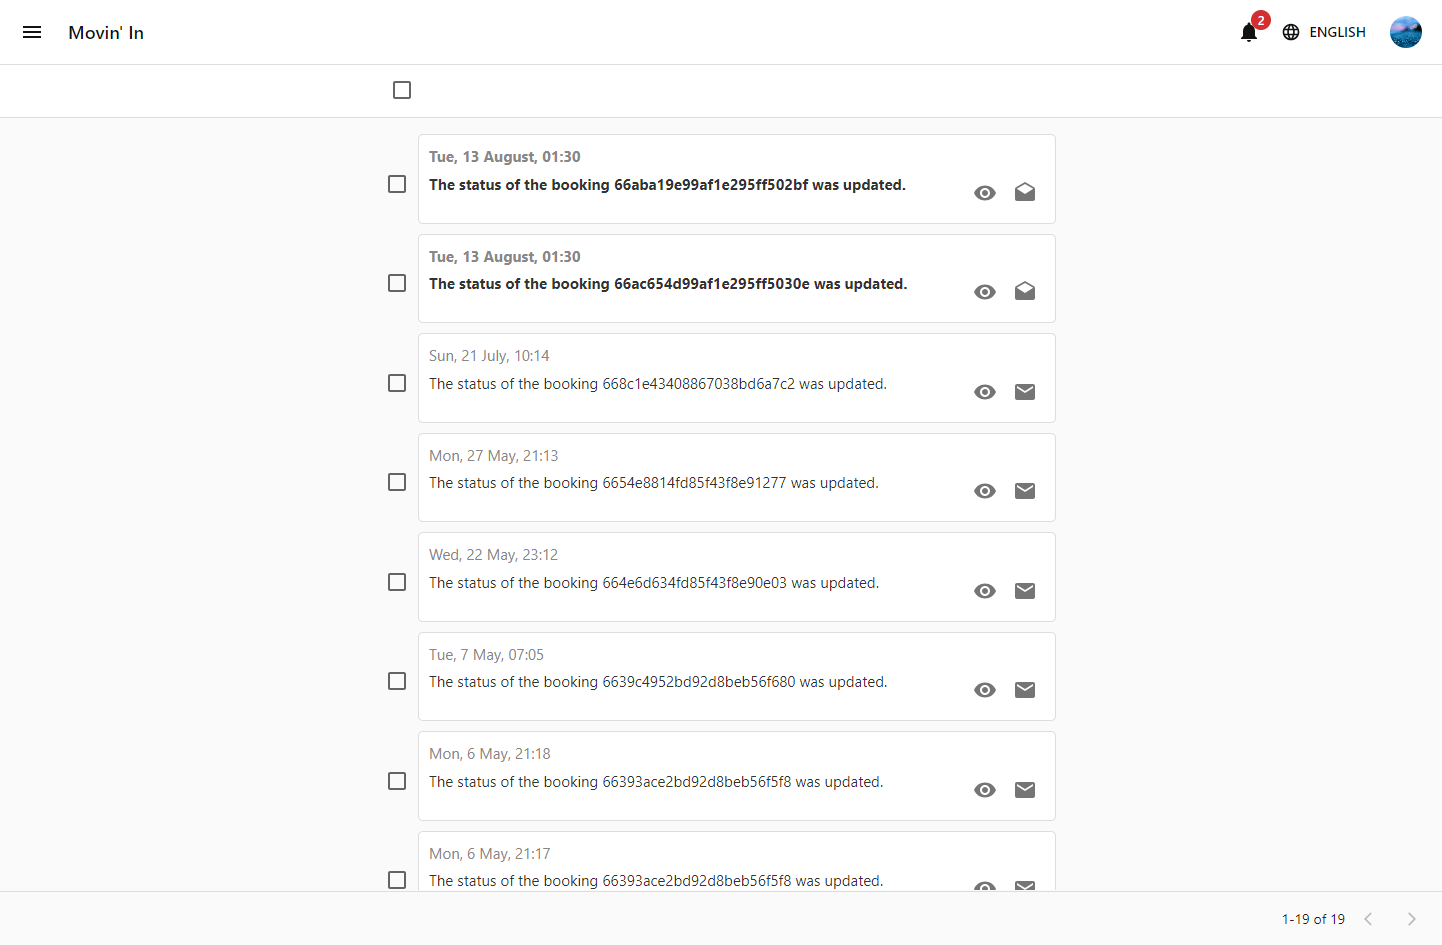Go to next page of notifications

(1412, 919)
